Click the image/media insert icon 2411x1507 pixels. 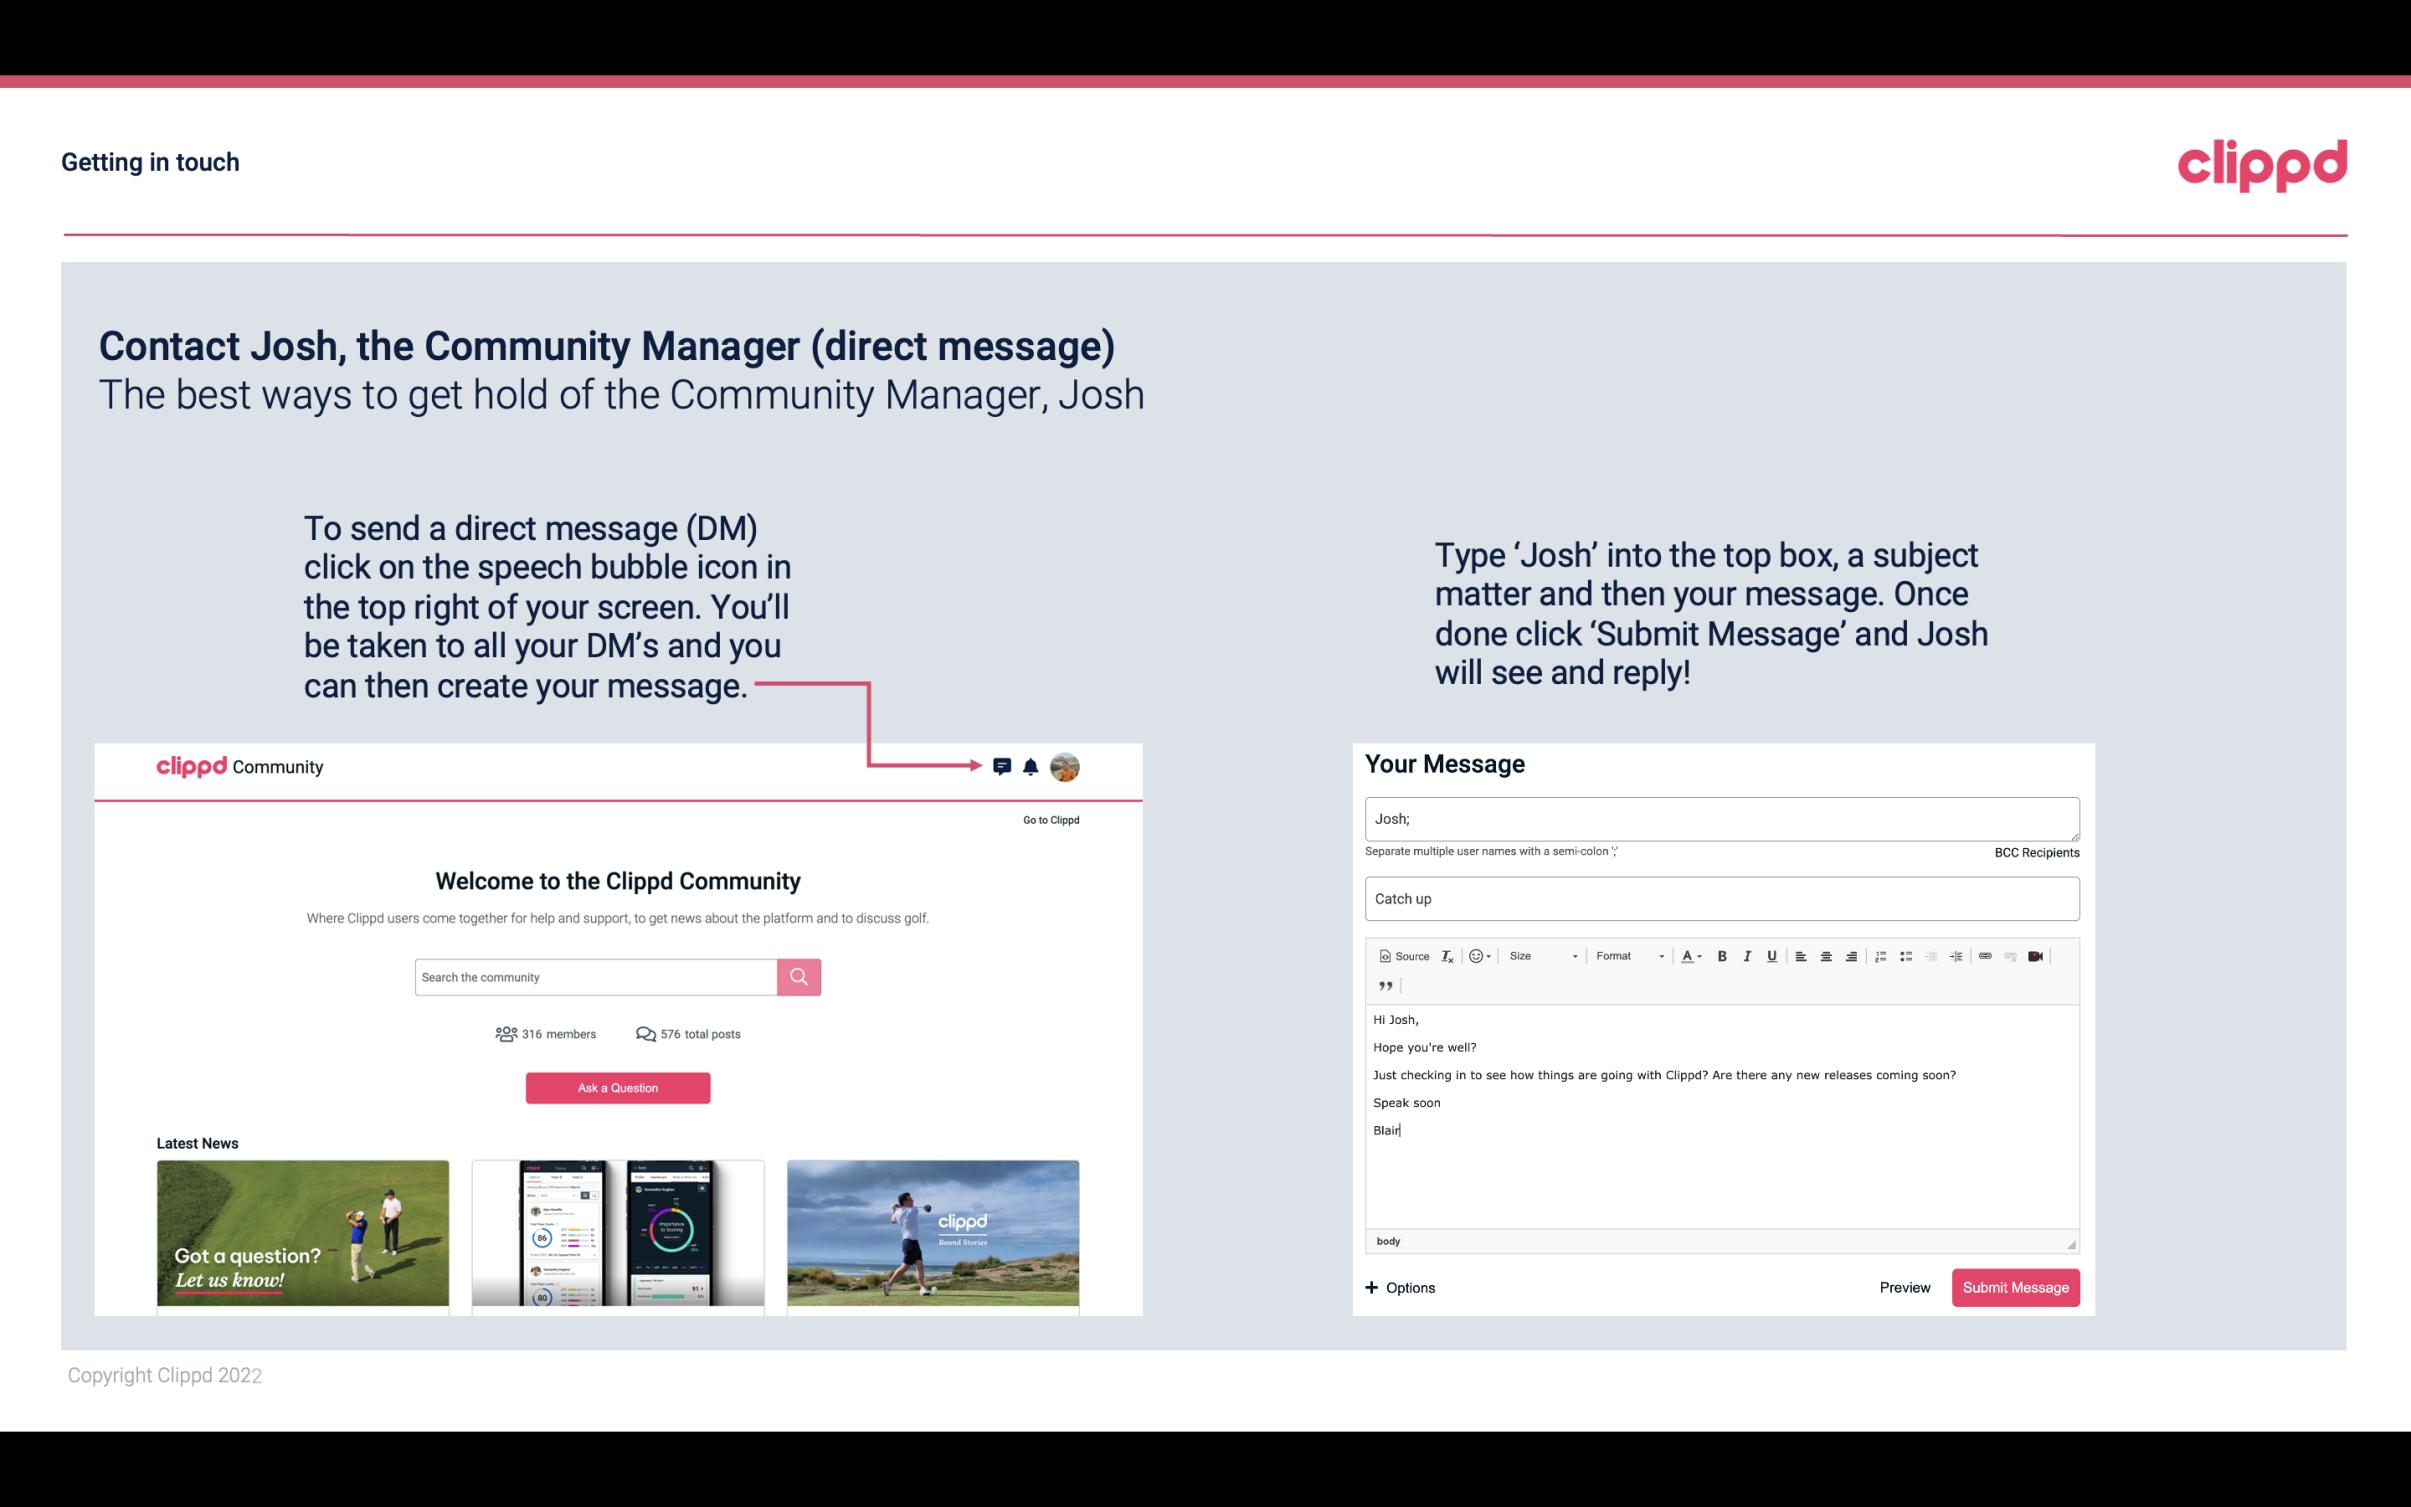[2040, 957]
